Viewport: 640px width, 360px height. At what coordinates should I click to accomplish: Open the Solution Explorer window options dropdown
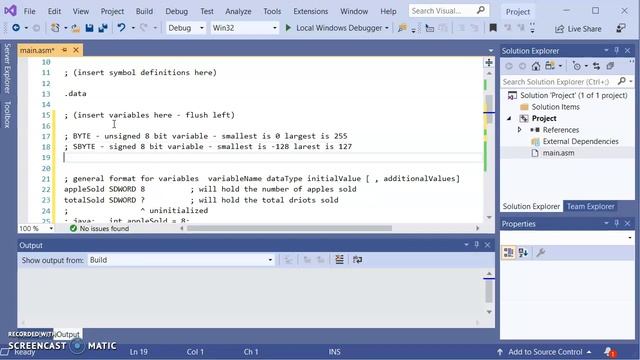[x=606, y=50]
